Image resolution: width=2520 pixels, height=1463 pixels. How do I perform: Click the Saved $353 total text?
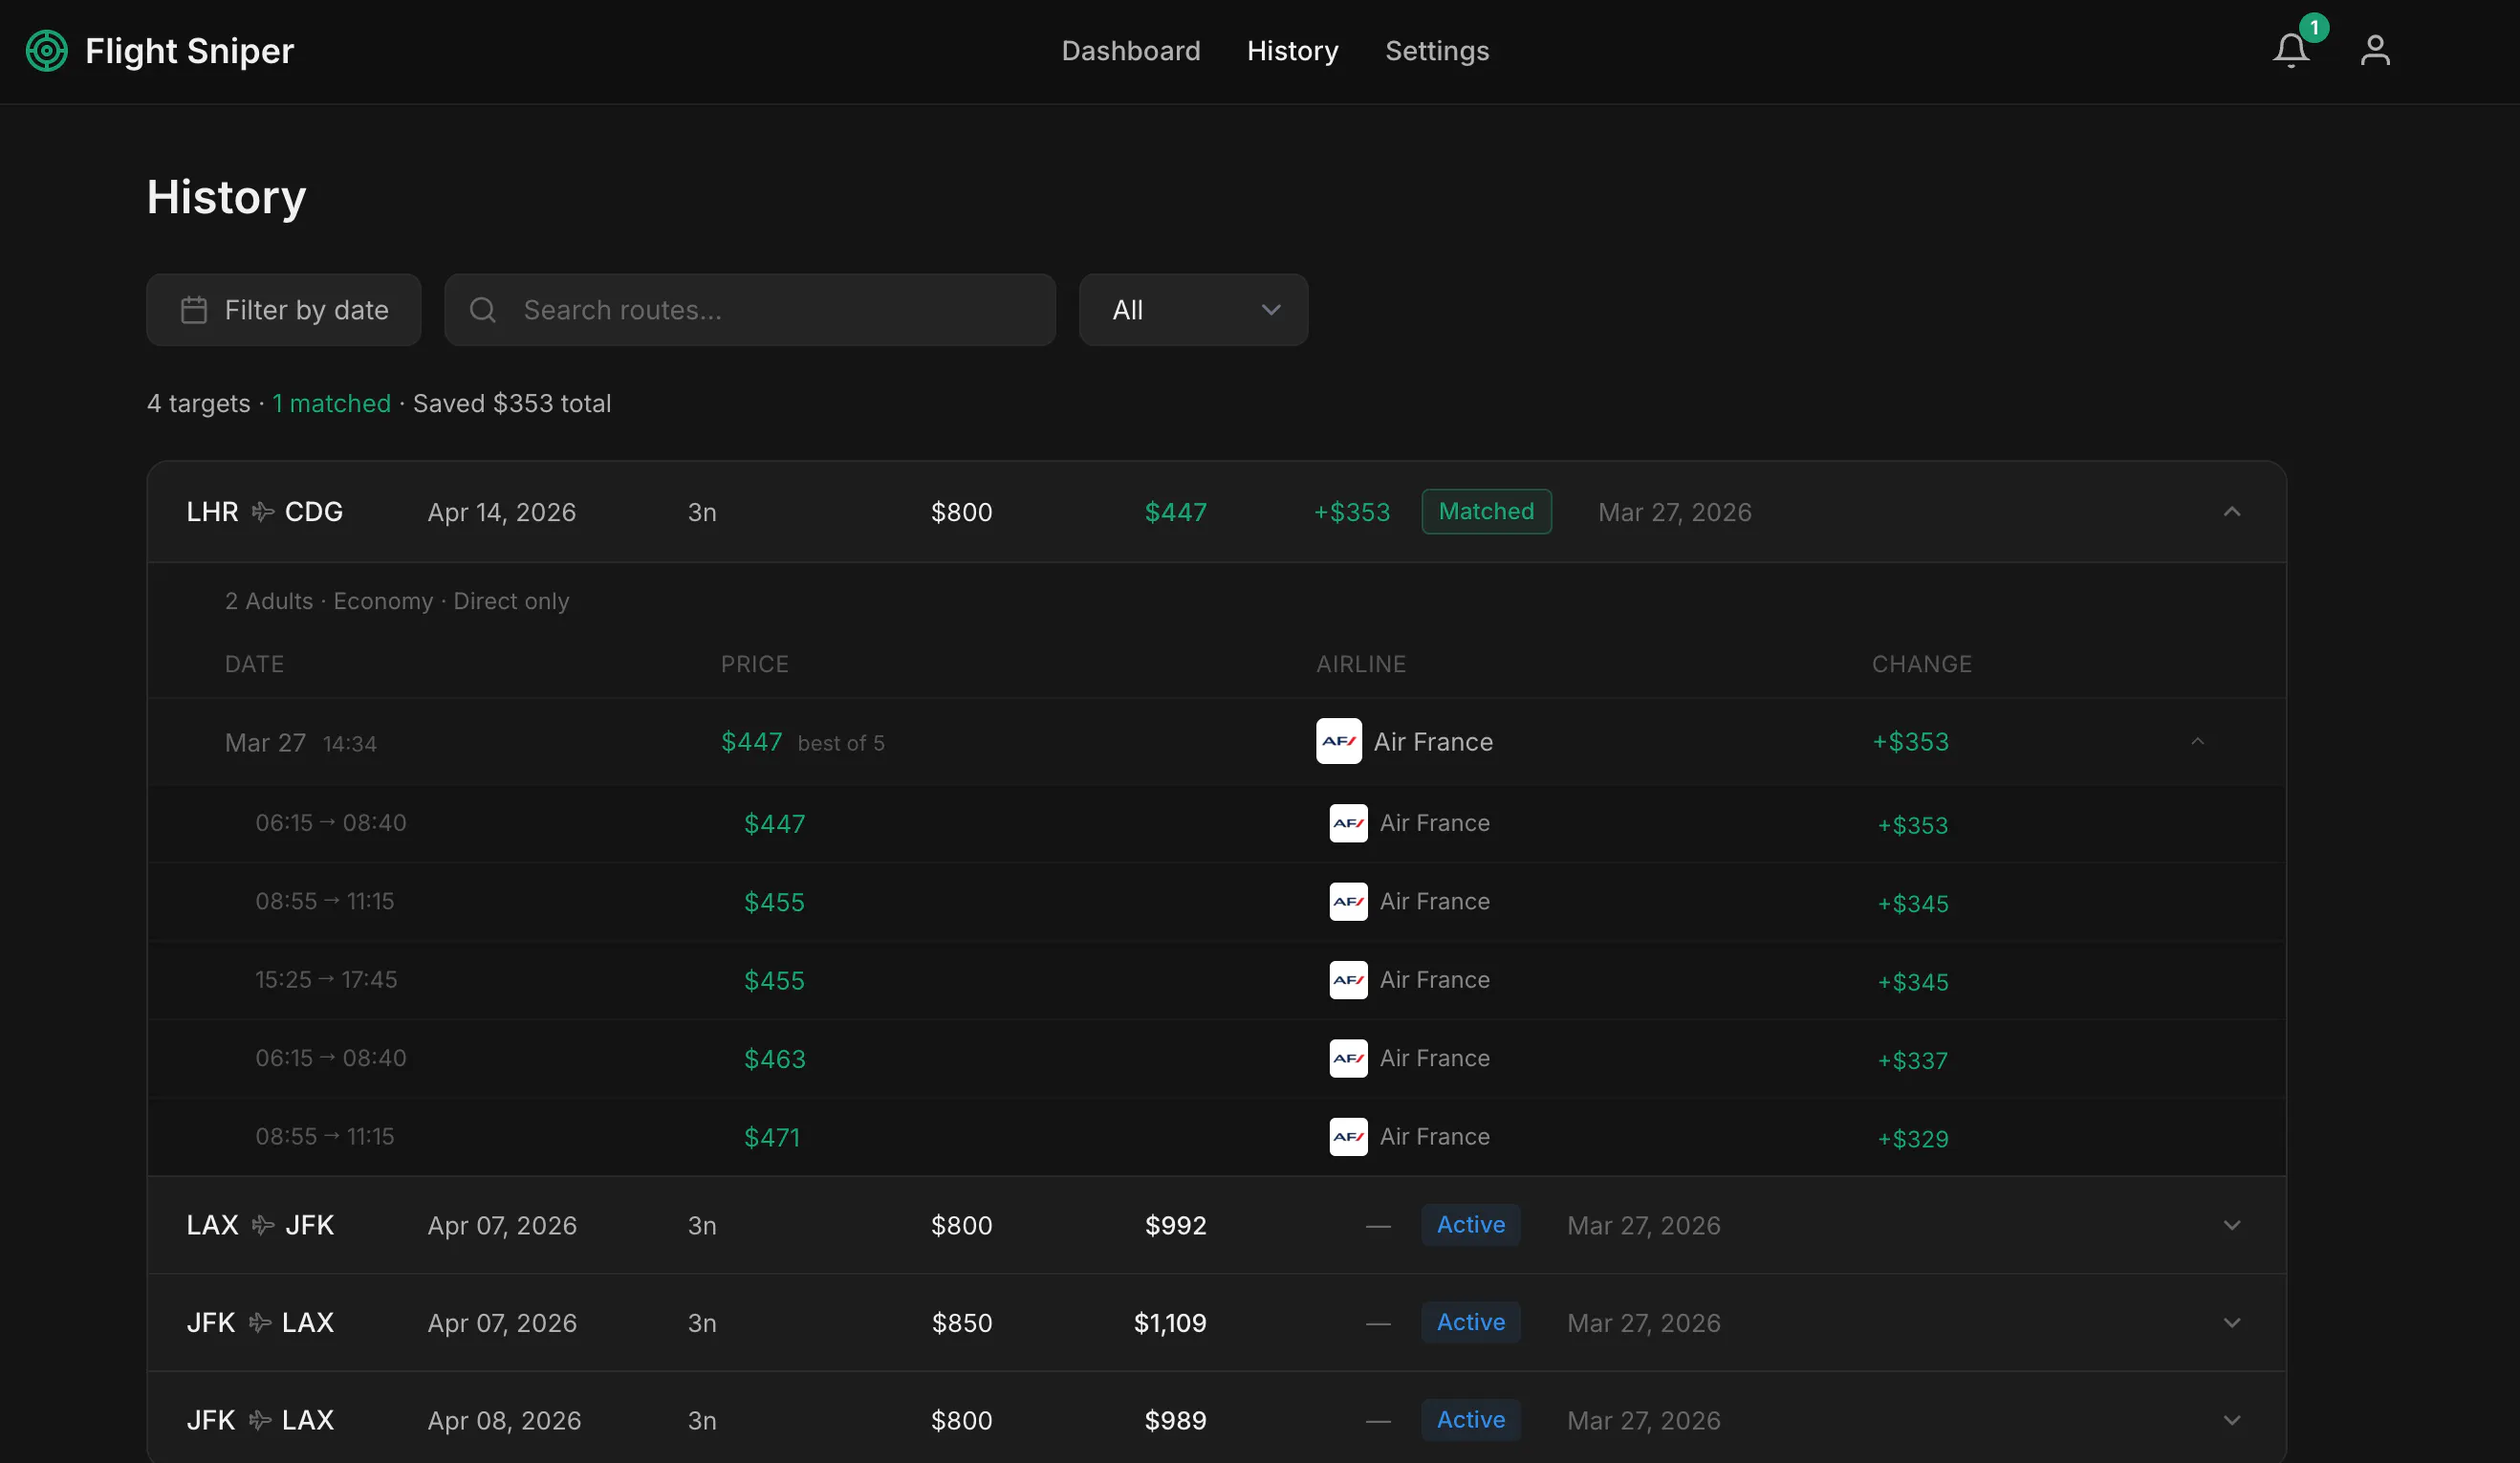coord(512,403)
